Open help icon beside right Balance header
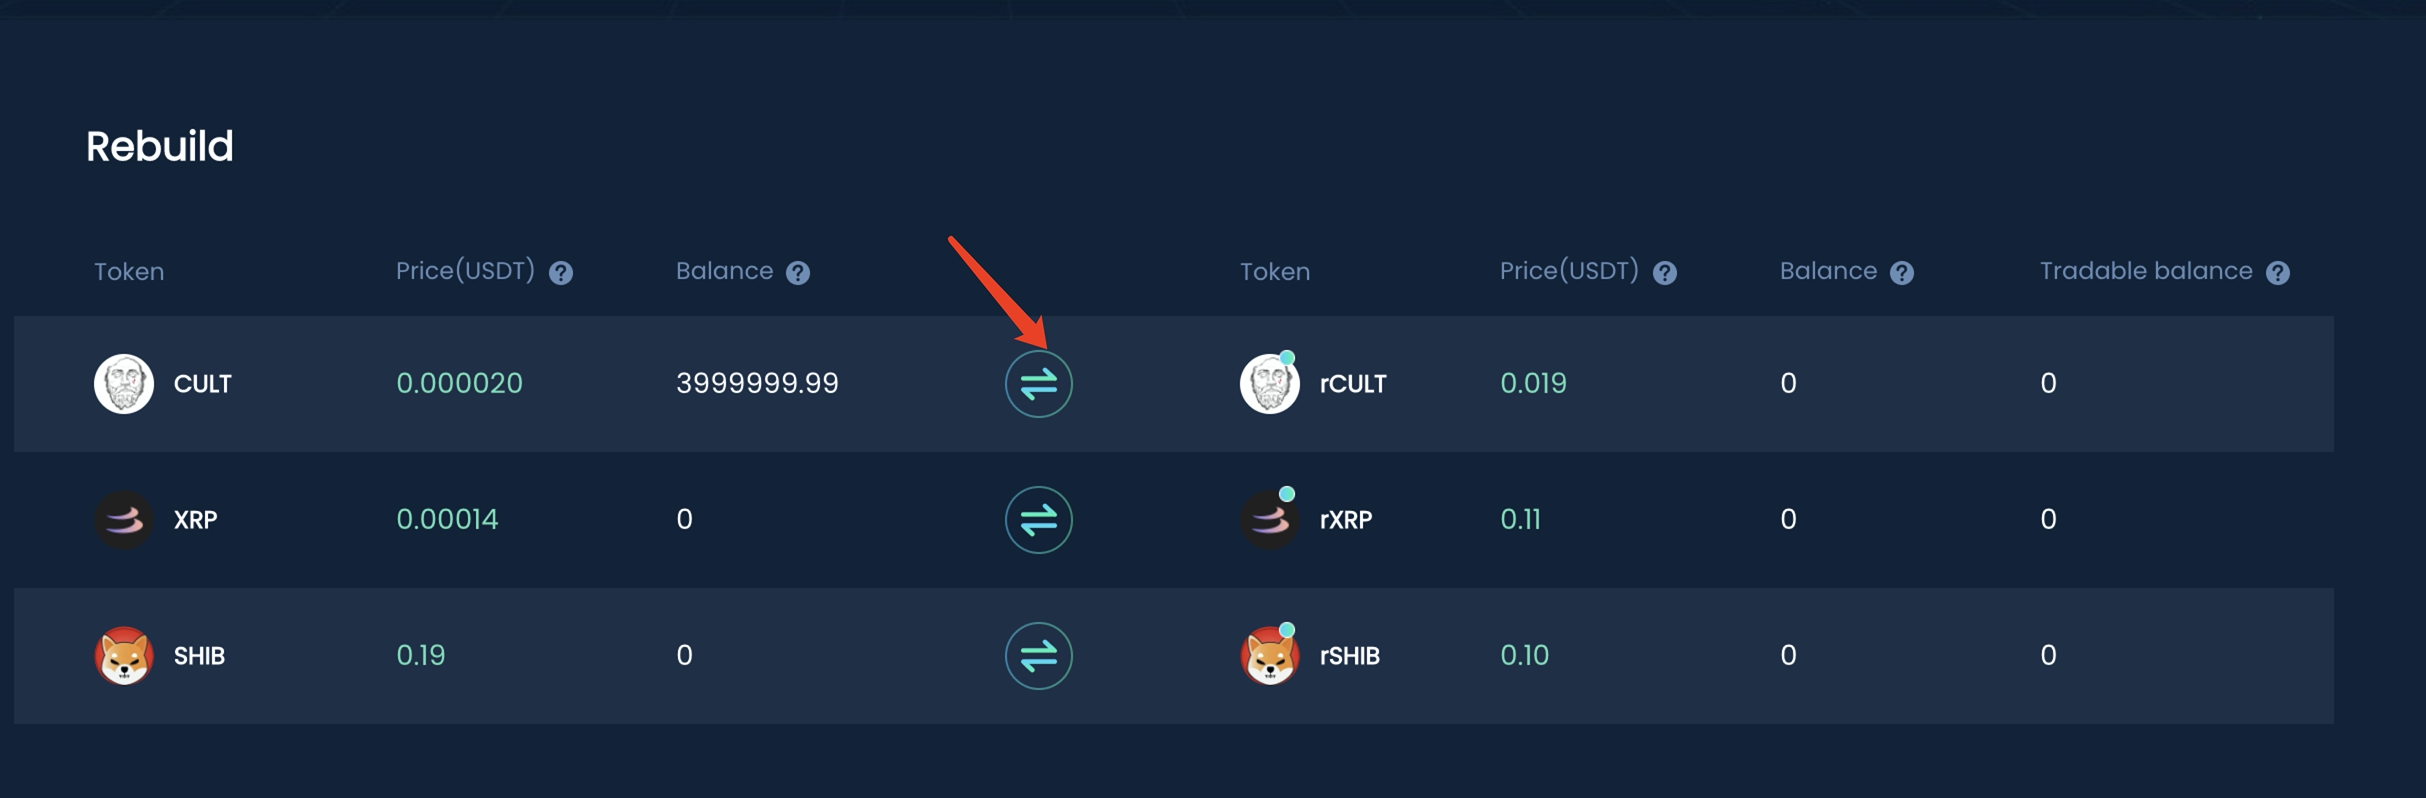Image resolution: width=2426 pixels, height=798 pixels. point(1901,273)
